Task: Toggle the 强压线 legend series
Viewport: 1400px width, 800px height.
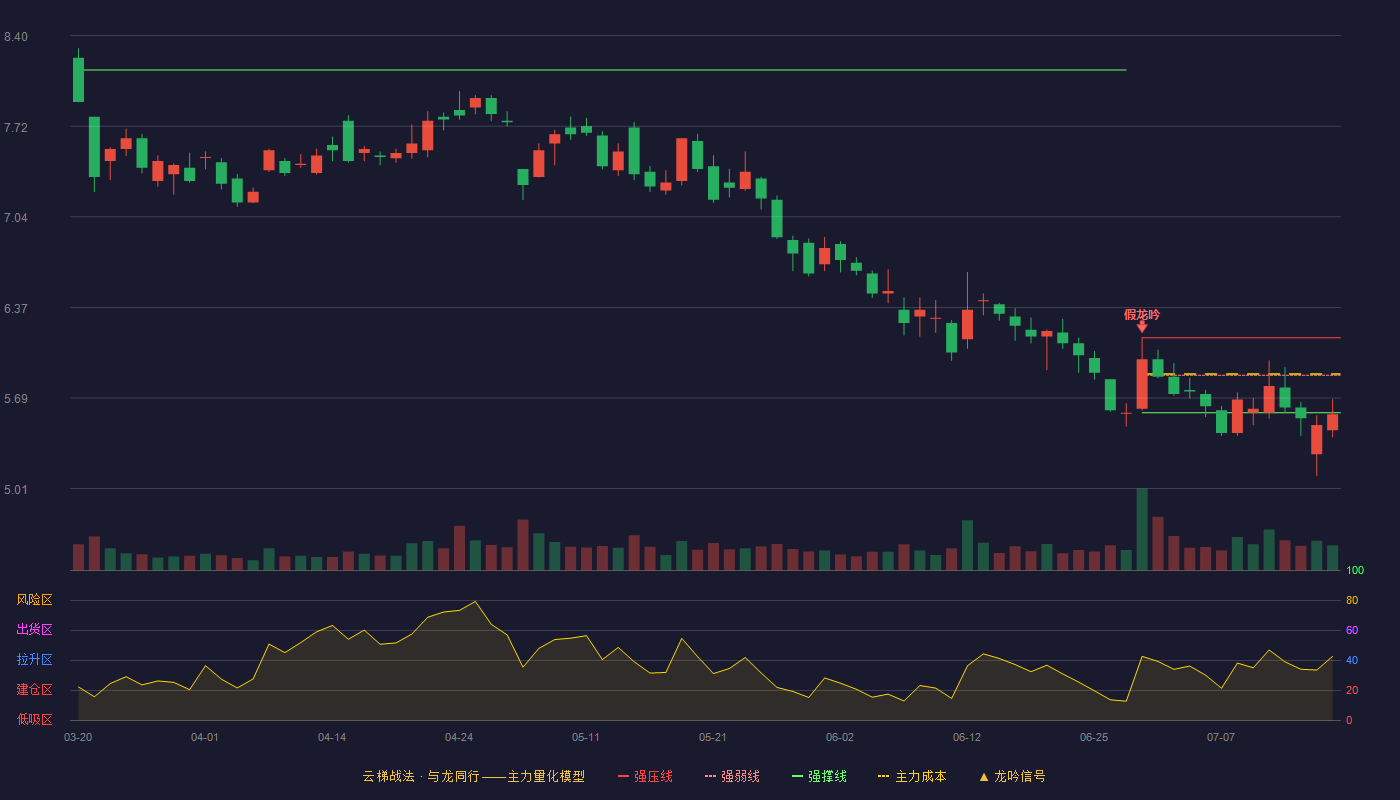Action: (x=645, y=776)
